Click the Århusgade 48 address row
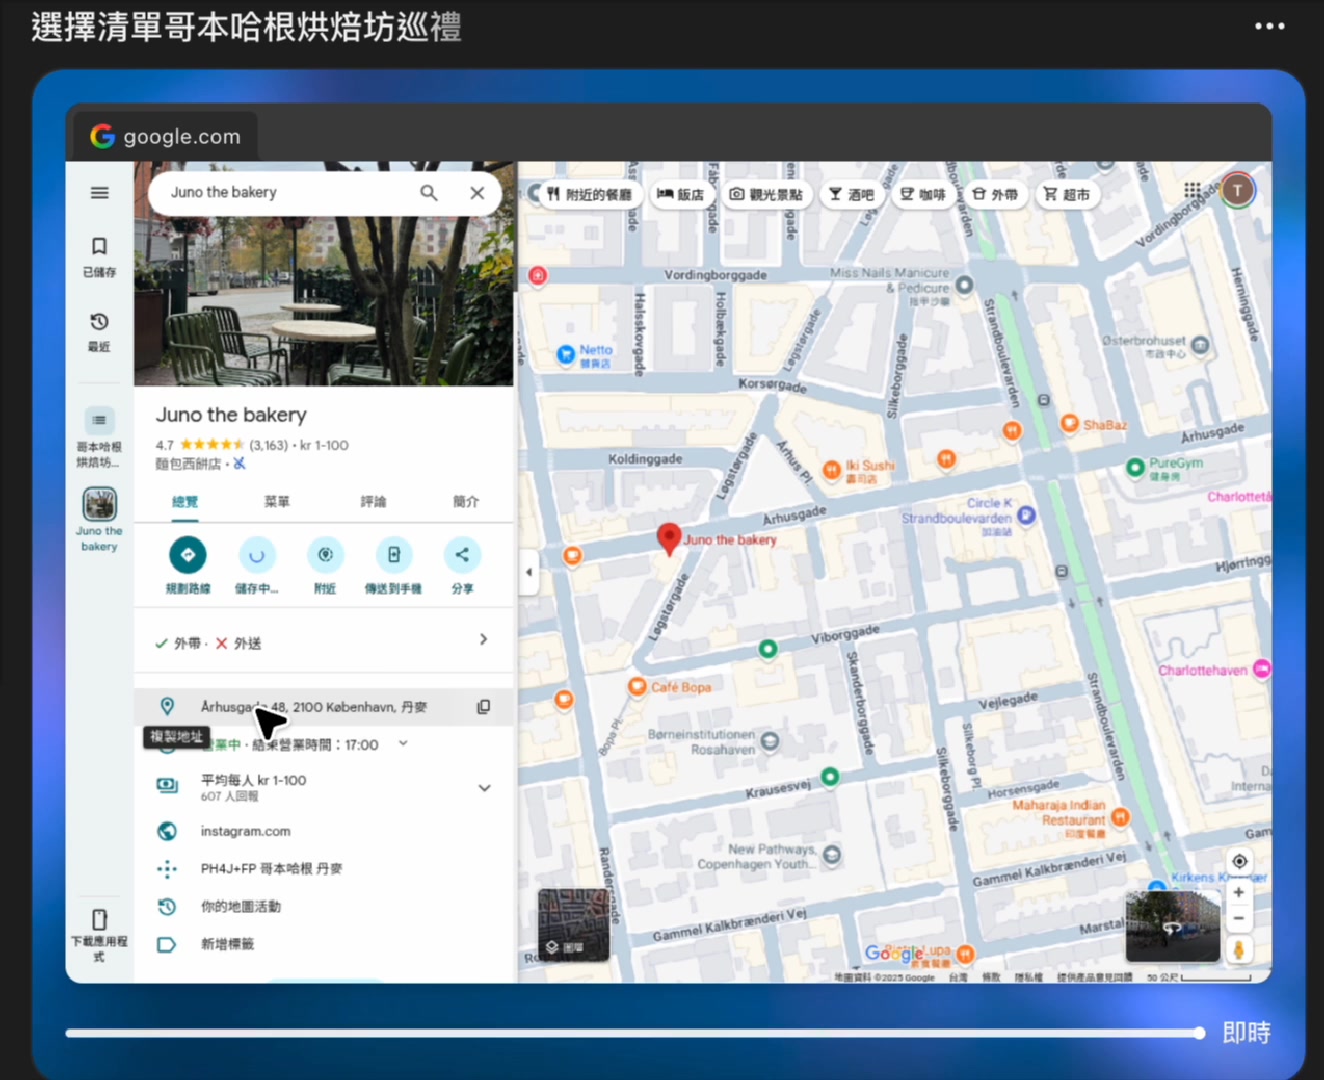 (x=324, y=707)
